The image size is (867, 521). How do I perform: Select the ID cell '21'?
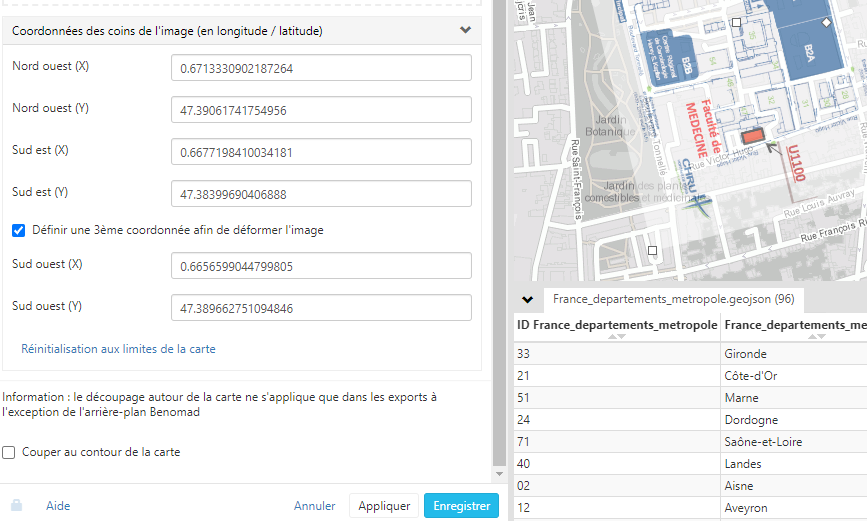(617, 376)
